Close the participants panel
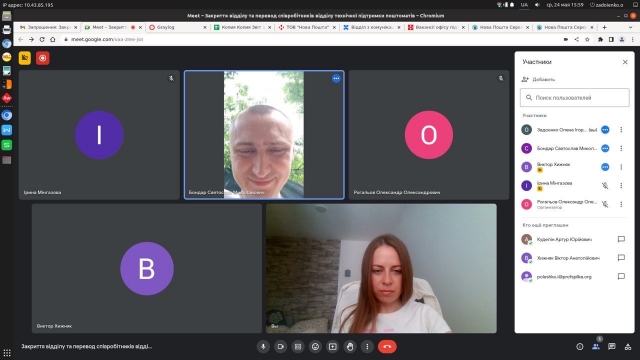Image resolution: width=640 pixels, height=360 pixels. click(x=625, y=62)
